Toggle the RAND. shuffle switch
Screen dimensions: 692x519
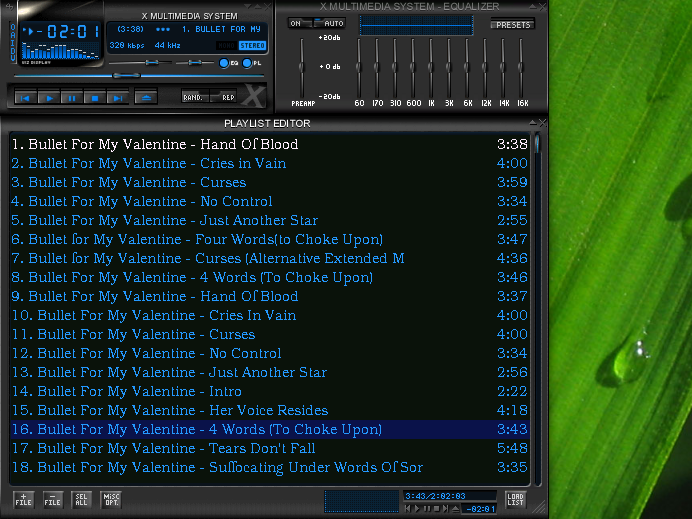point(195,97)
